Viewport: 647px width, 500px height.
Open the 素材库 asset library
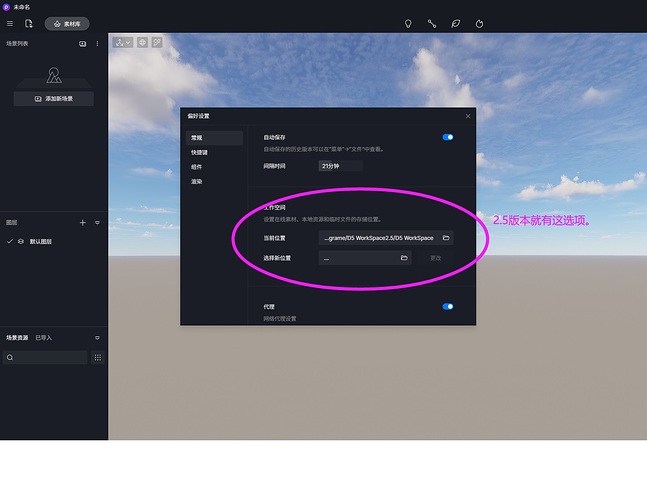click(x=67, y=23)
